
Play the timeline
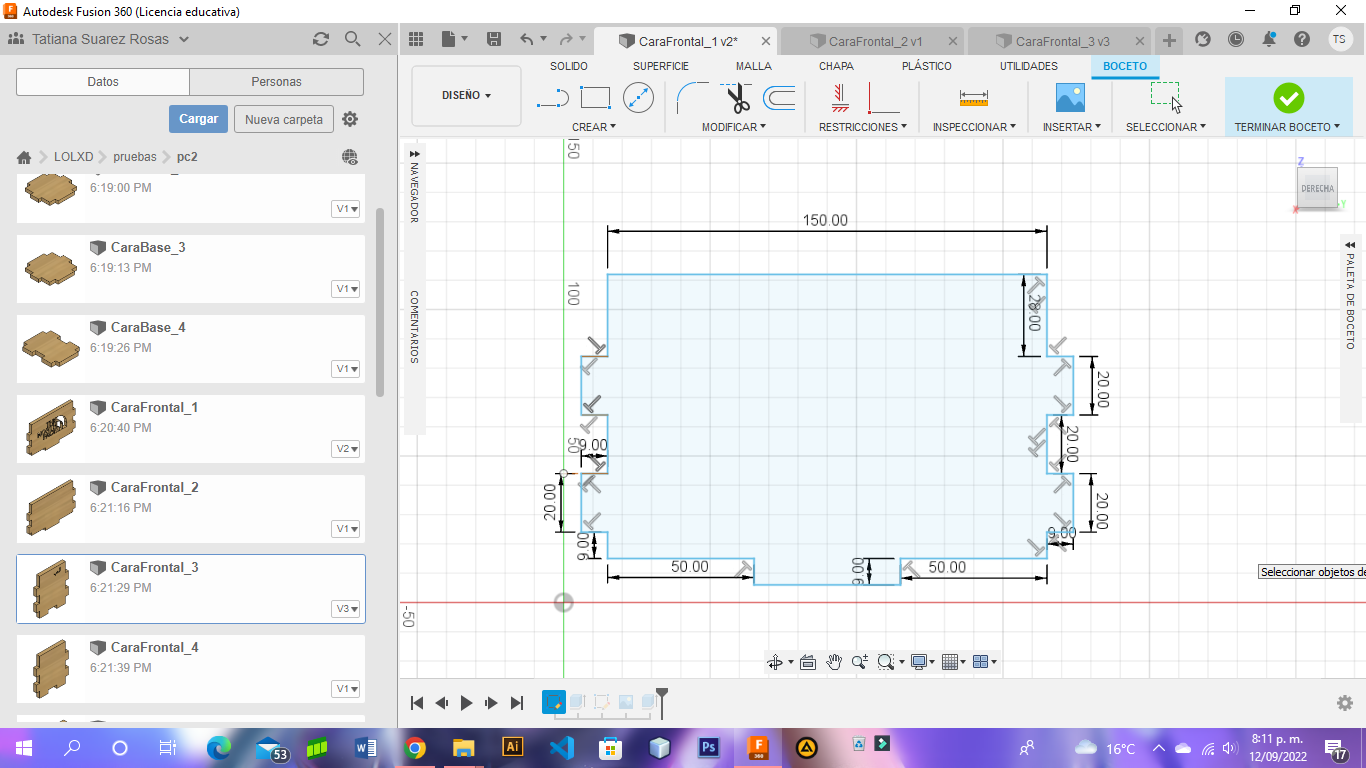tap(466, 703)
